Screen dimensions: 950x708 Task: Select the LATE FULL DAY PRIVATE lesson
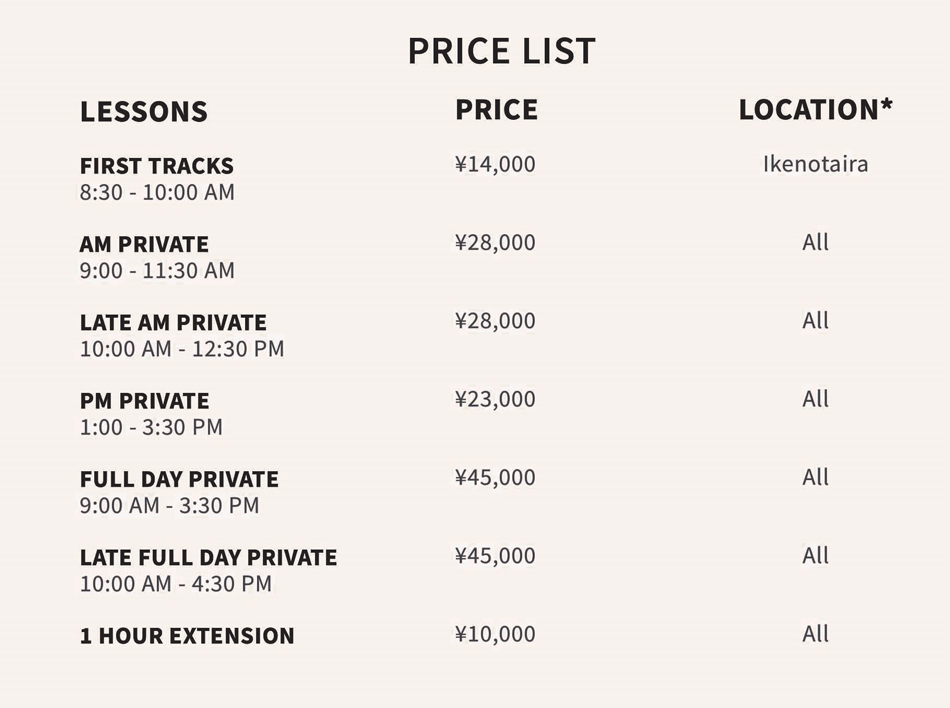click(208, 557)
